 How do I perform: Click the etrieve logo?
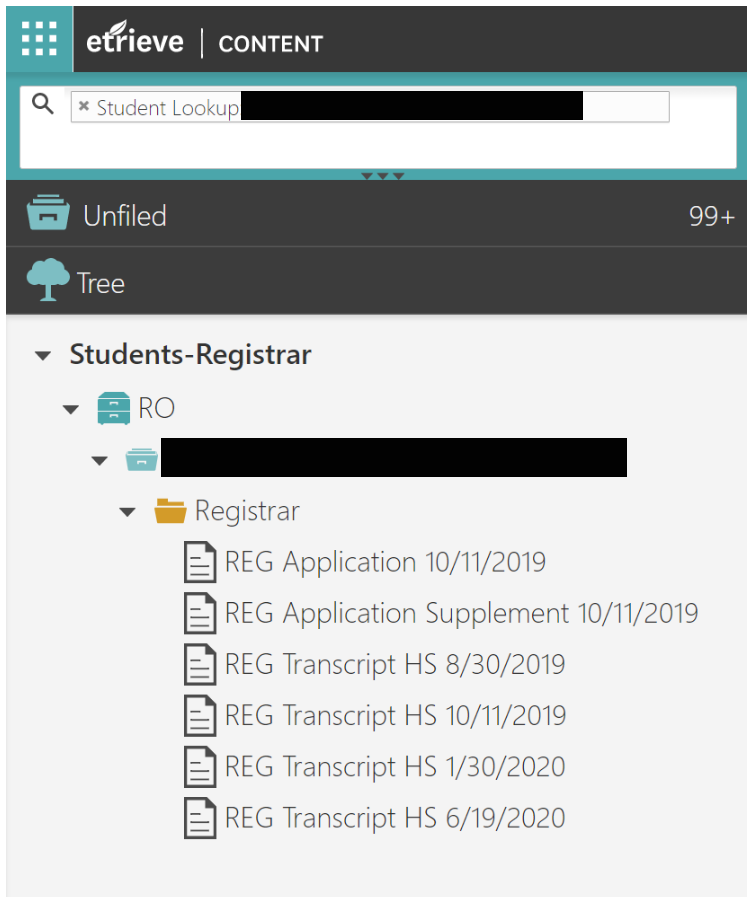(x=135, y=39)
